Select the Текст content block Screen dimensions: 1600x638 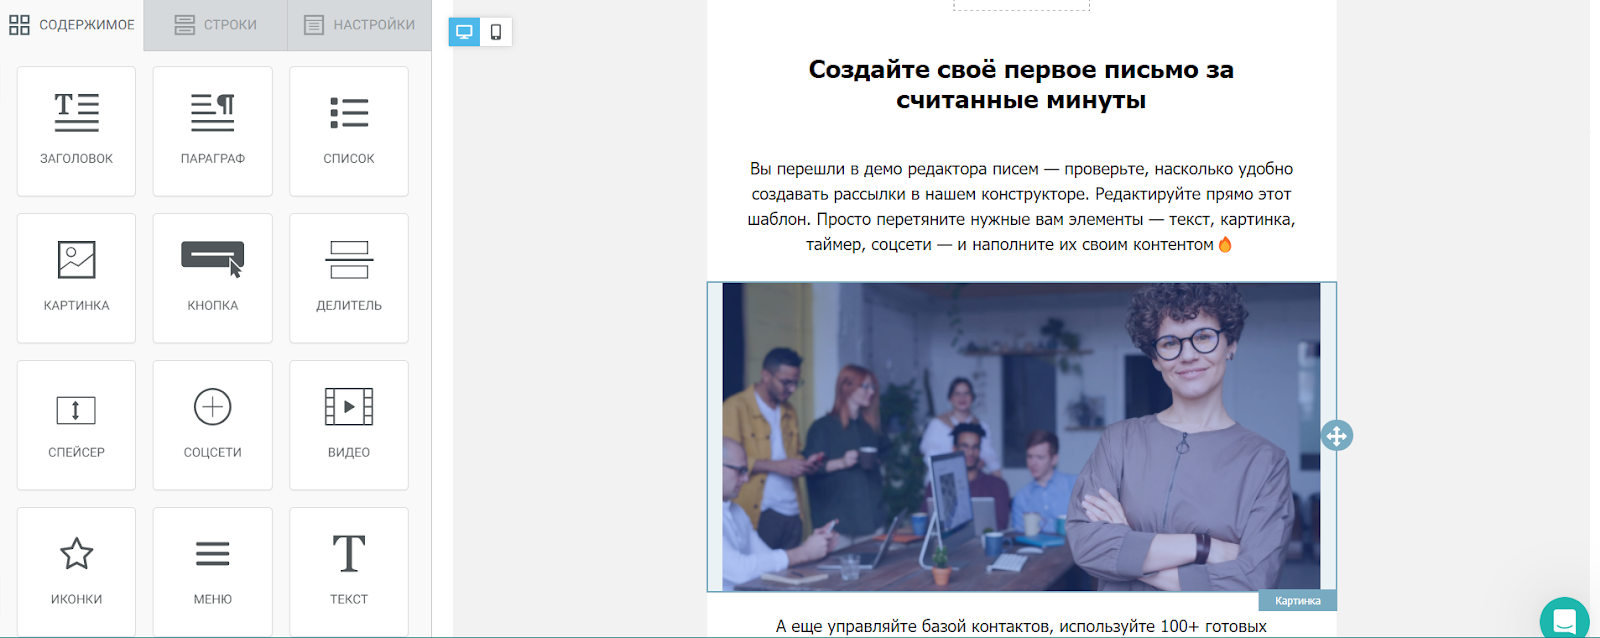point(349,572)
